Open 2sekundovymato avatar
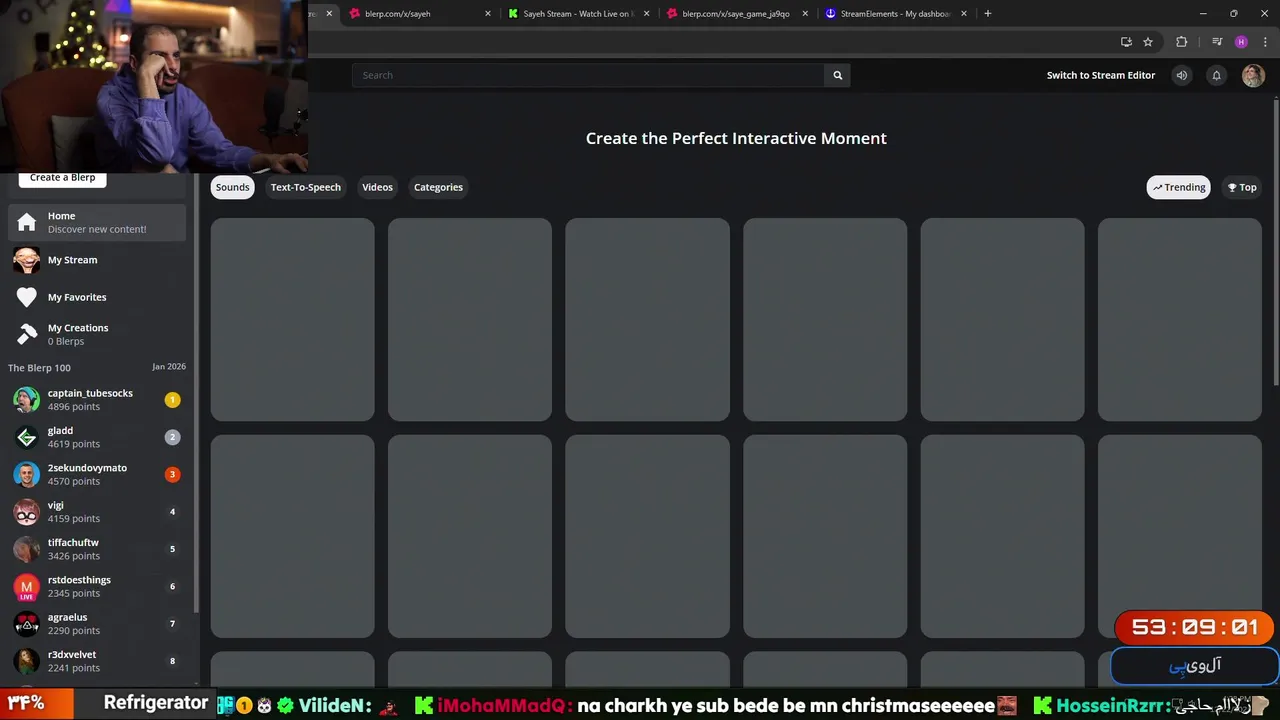 coord(27,474)
